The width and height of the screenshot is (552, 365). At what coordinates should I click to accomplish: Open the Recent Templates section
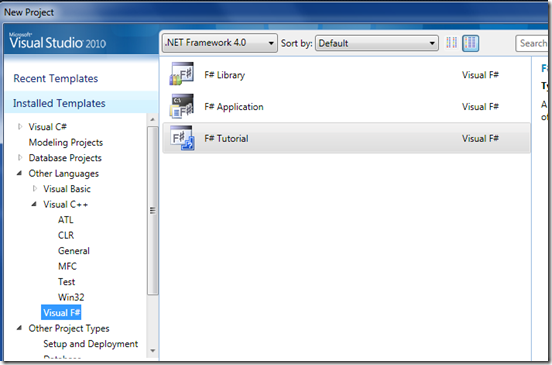[x=56, y=78]
